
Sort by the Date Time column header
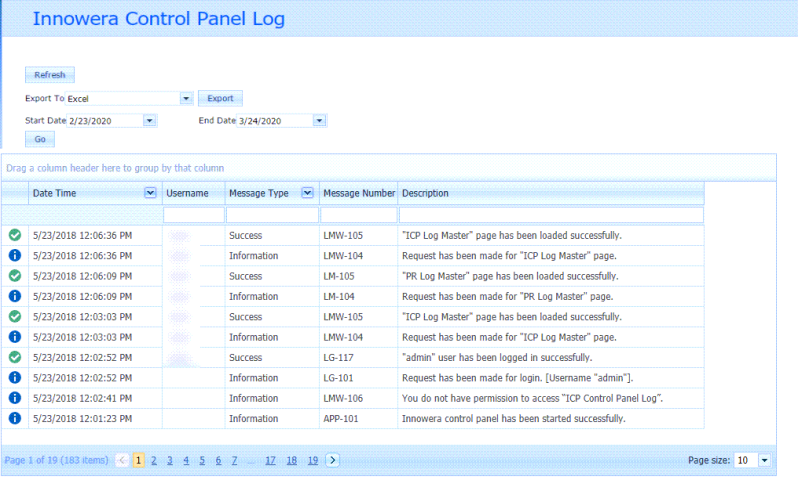54,193
